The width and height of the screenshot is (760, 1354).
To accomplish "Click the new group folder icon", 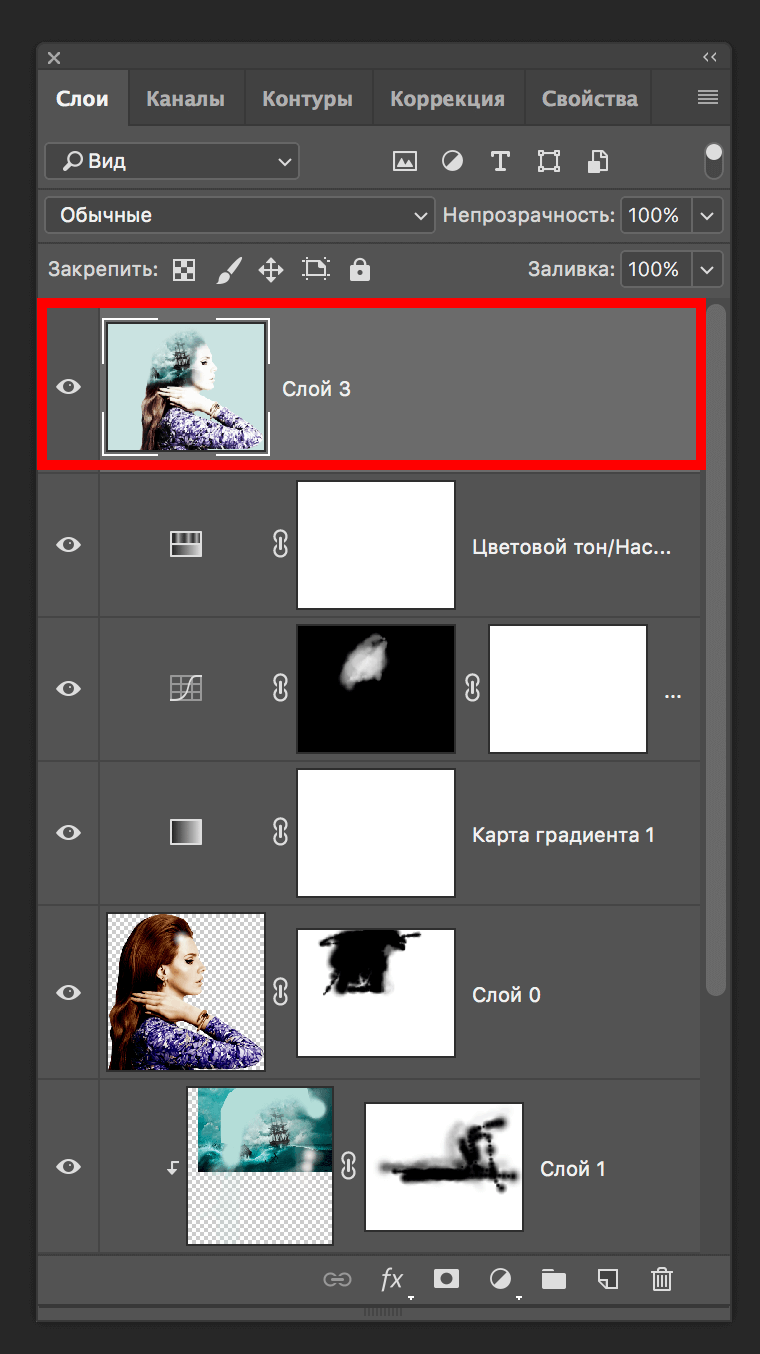I will pyautogui.click(x=553, y=1278).
